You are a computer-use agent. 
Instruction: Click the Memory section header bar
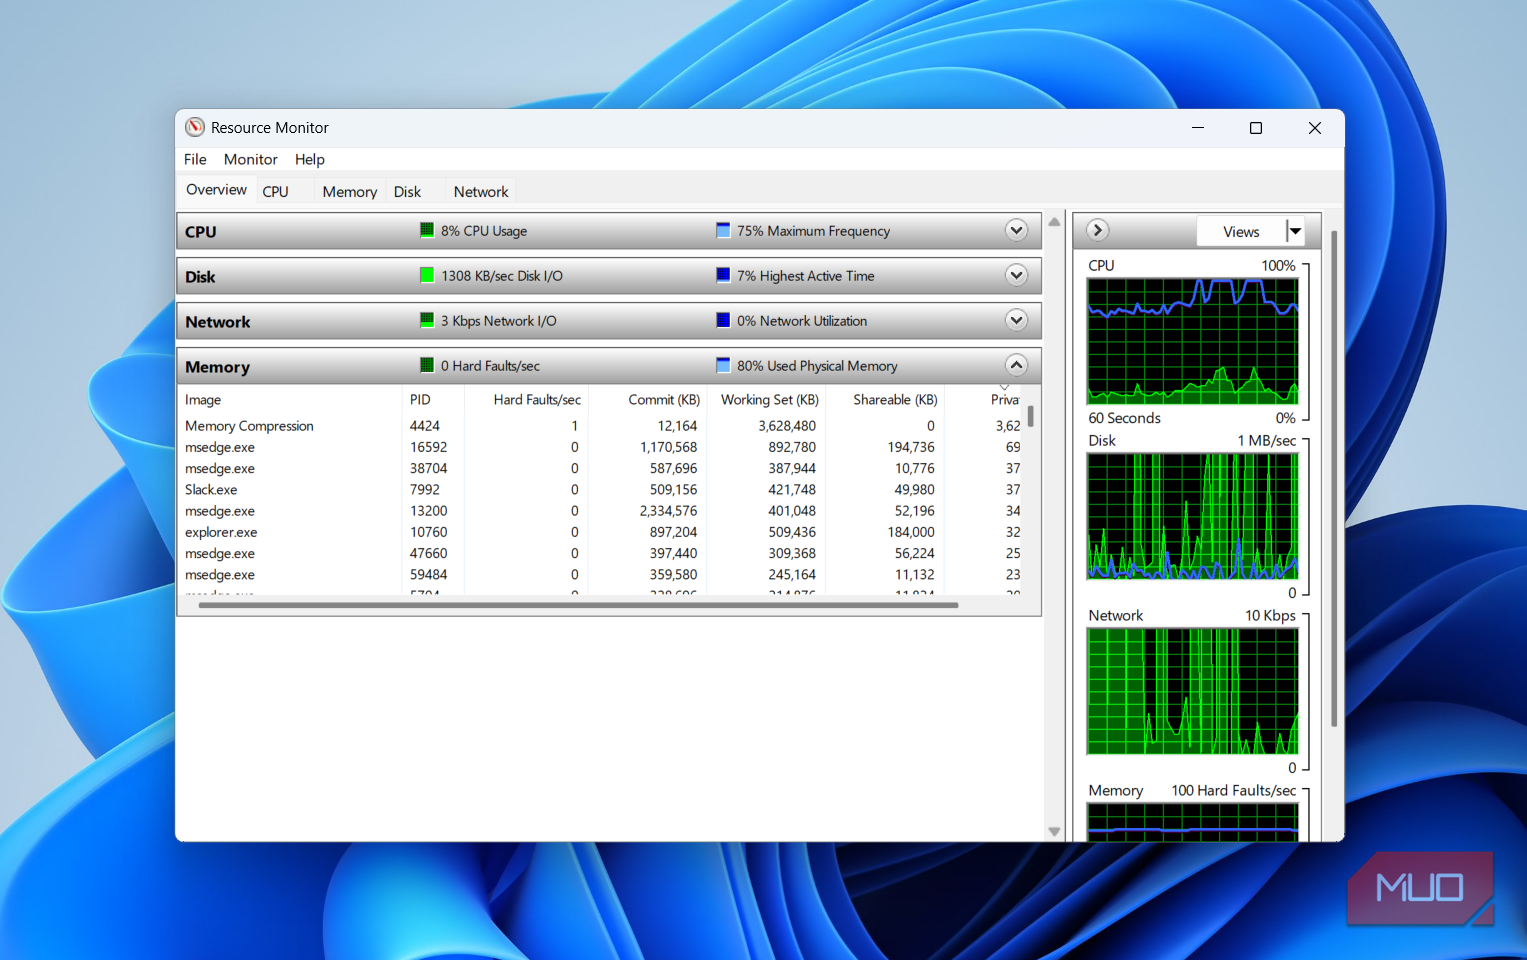tap(609, 366)
